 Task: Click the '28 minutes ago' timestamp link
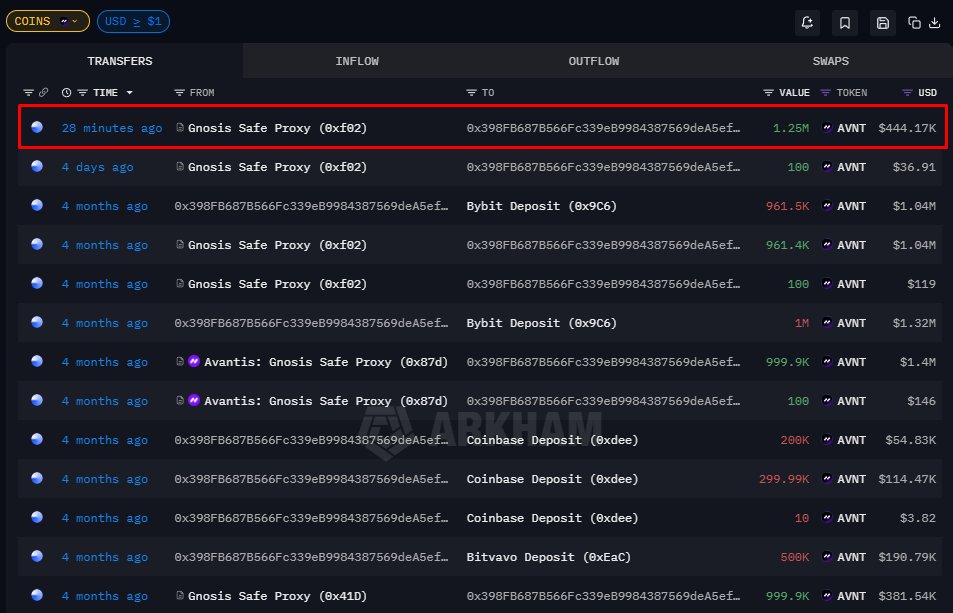[111, 128]
